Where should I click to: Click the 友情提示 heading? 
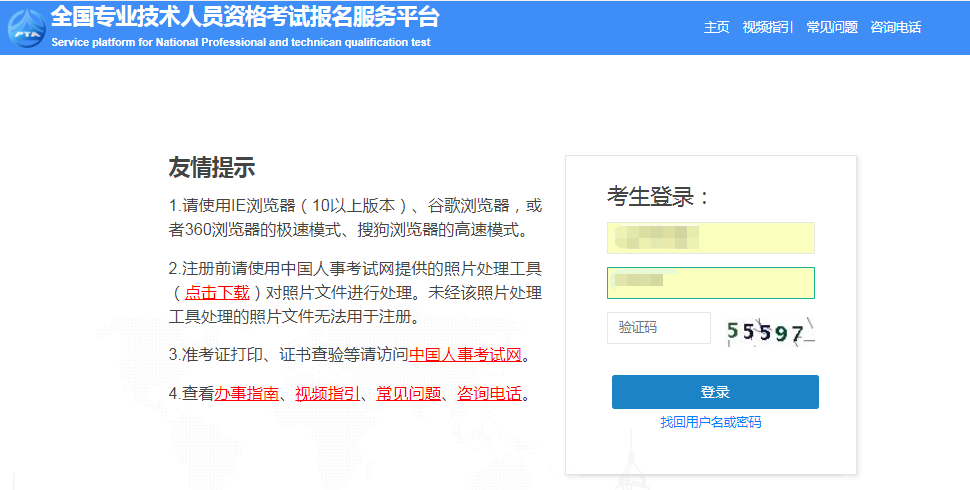coord(212,168)
